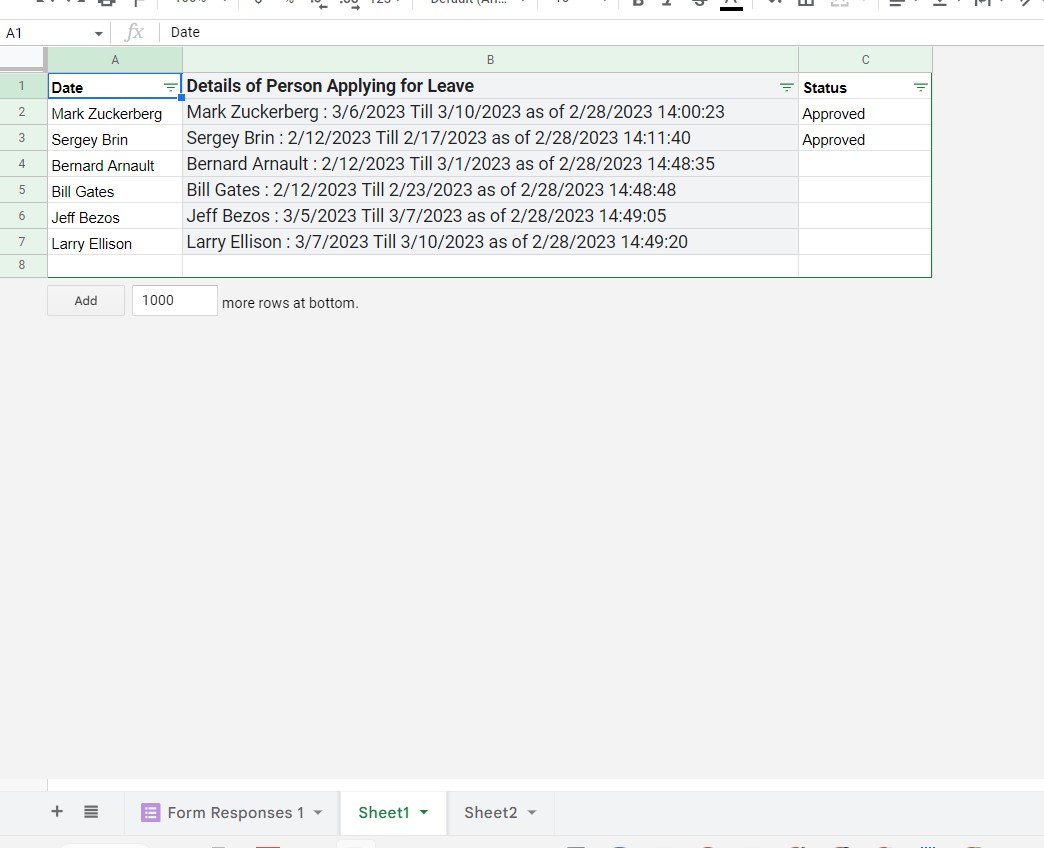Click the Status header cell text
Image resolution: width=1044 pixels, height=848 pixels.
825,88
